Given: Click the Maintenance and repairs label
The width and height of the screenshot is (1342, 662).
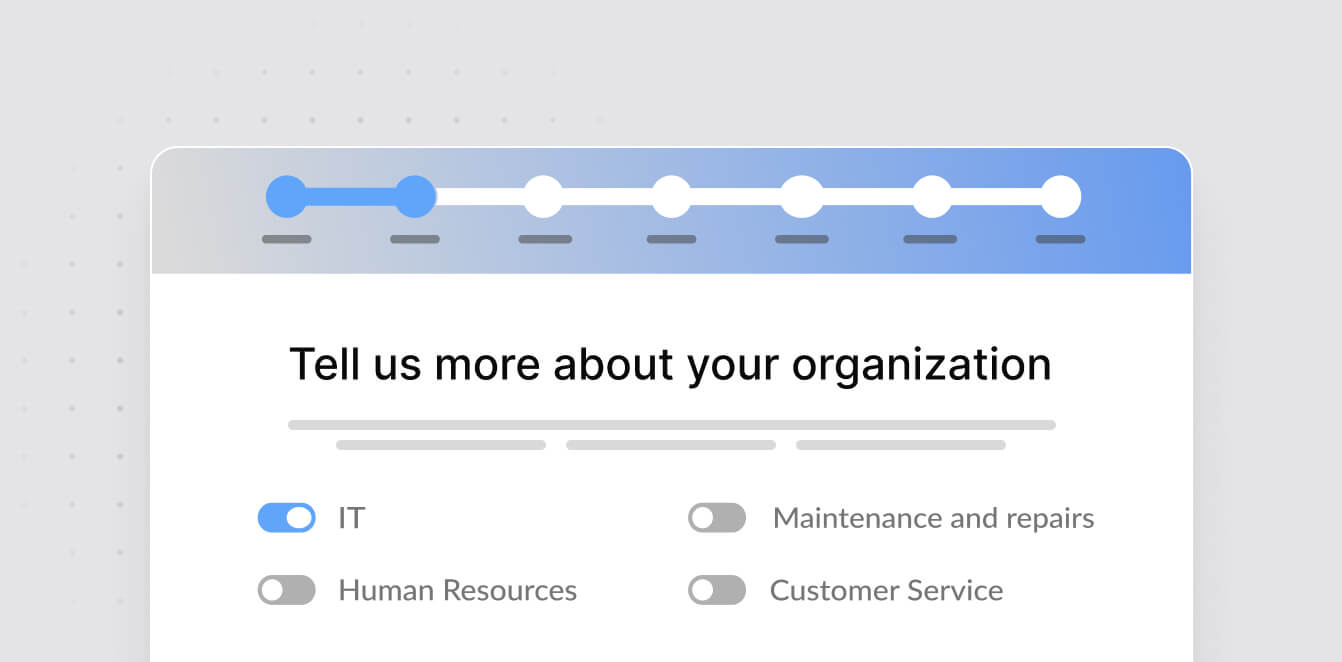Looking at the screenshot, I should point(933,518).
